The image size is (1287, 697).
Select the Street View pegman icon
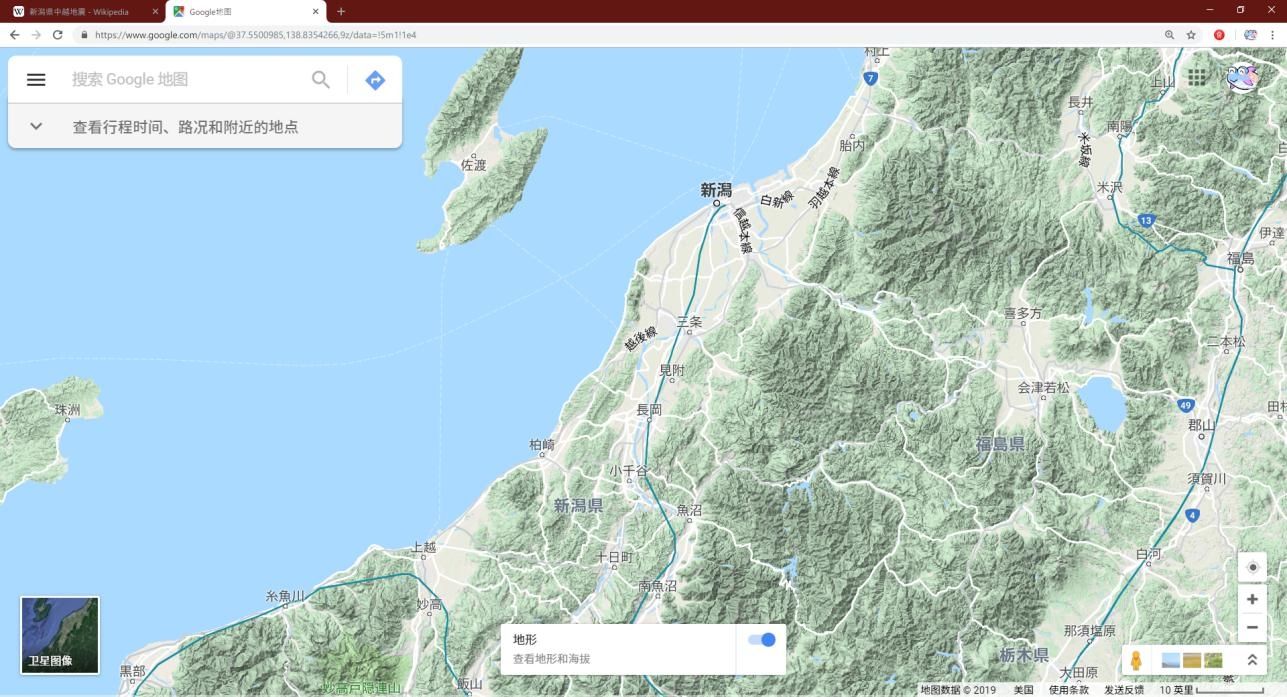(1136, 661)
